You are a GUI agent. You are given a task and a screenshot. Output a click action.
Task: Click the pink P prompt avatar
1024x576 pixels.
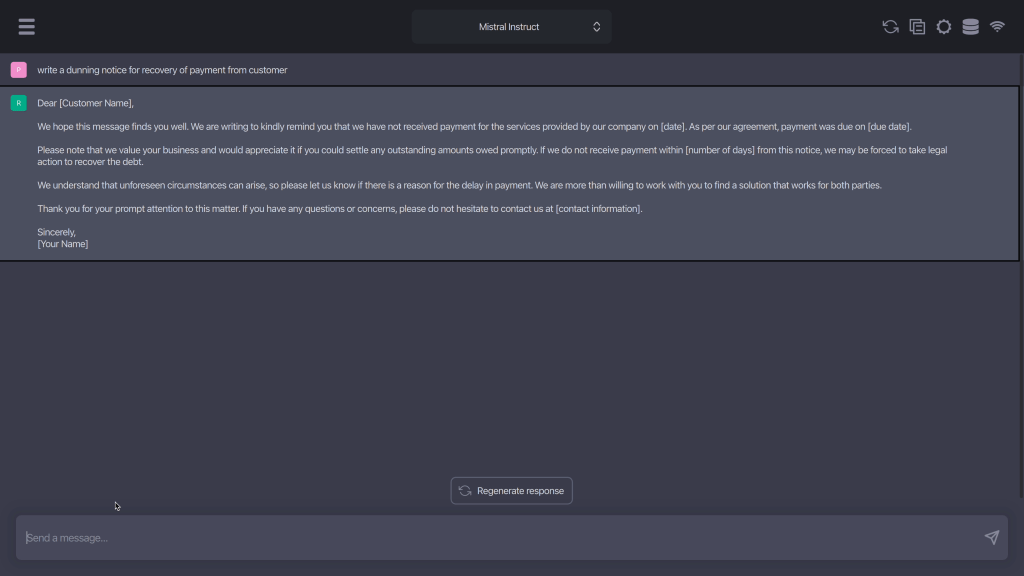point(18,70)
